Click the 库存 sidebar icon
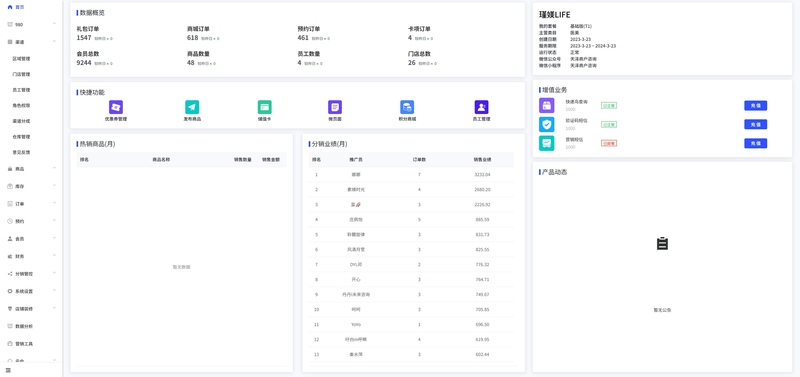 click(10, 186)
